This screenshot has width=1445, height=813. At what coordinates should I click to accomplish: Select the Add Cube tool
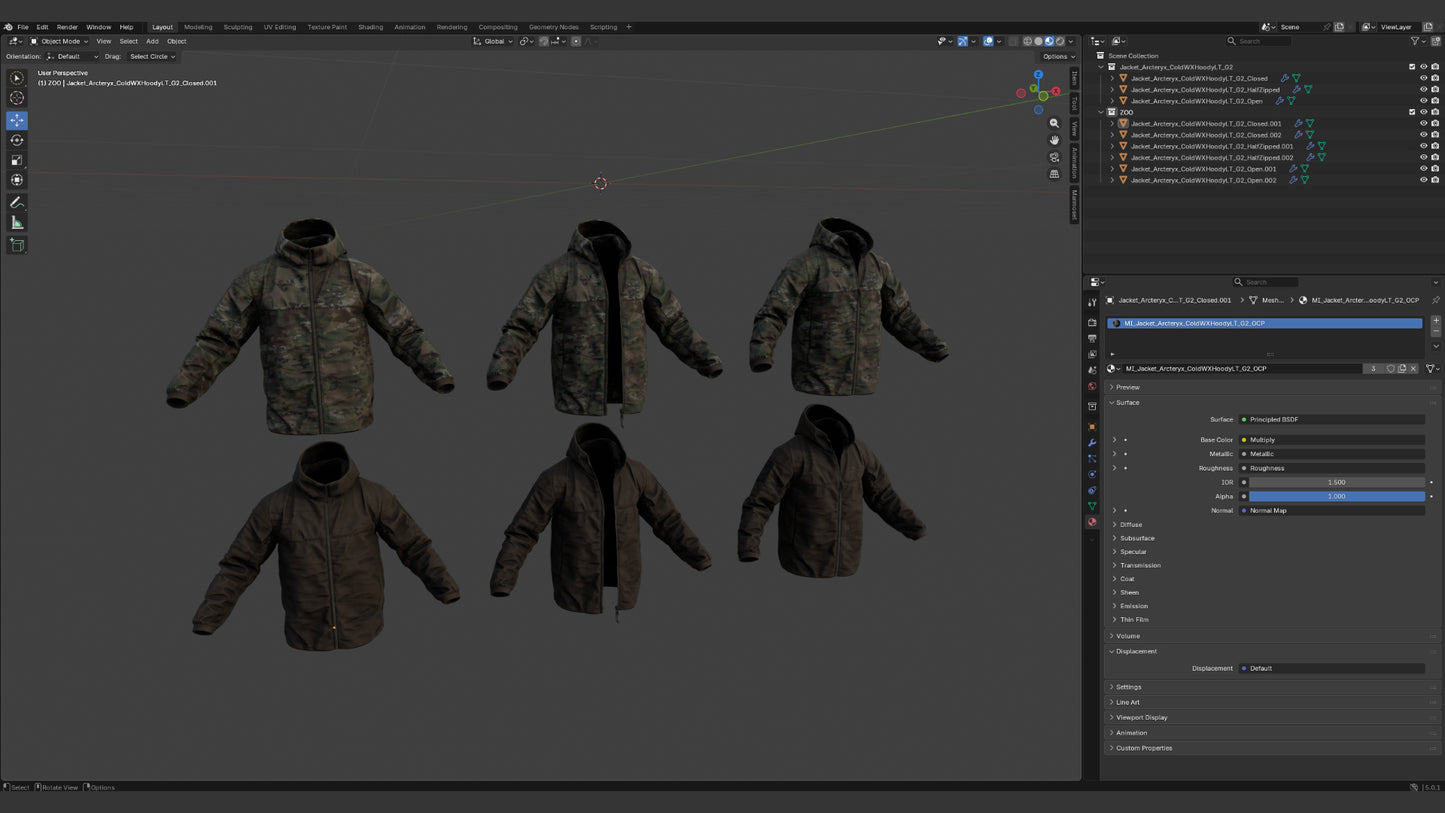17,245
